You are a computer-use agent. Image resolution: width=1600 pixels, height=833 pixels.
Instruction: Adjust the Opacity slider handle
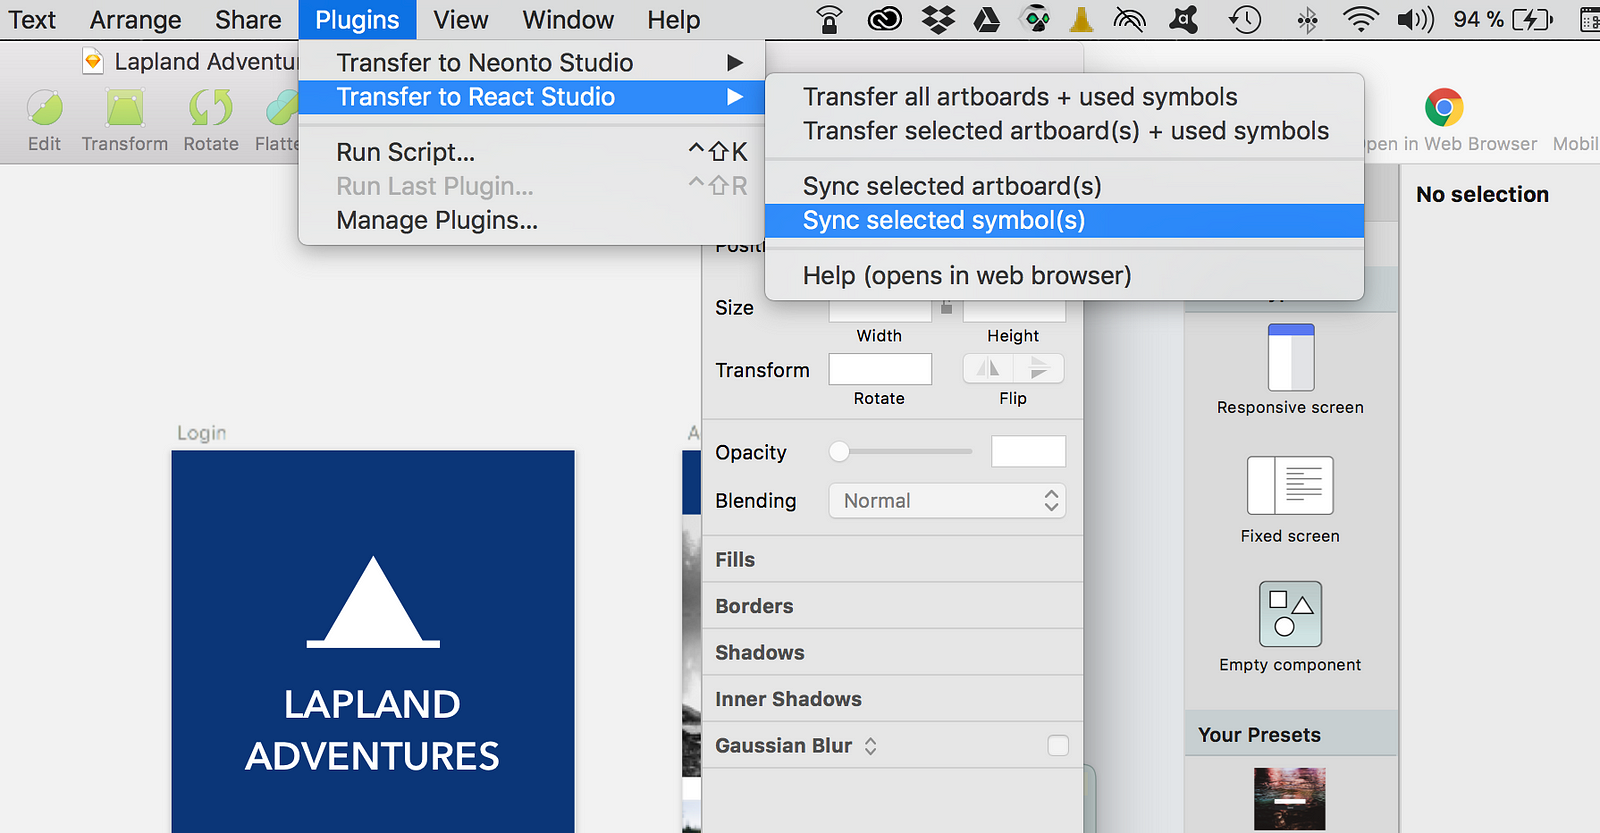point(839,452)
